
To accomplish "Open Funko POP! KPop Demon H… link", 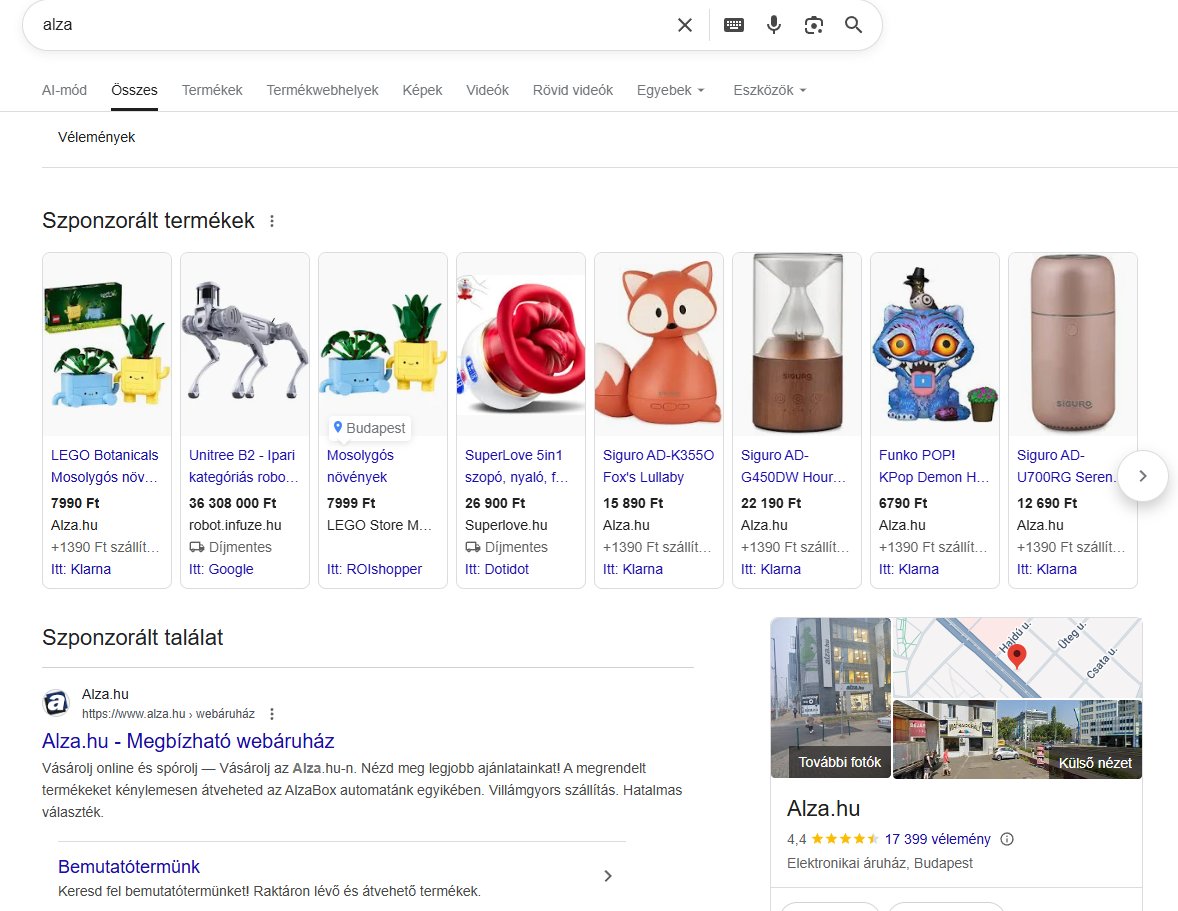I will pyautogui.click(x=934, y=466).
